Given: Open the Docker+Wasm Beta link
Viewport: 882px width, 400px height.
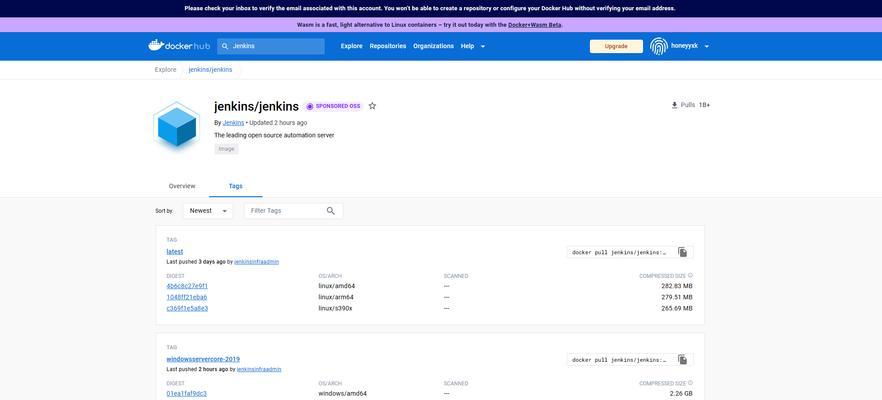Looking at the screenshot, I should coord(534,25).
